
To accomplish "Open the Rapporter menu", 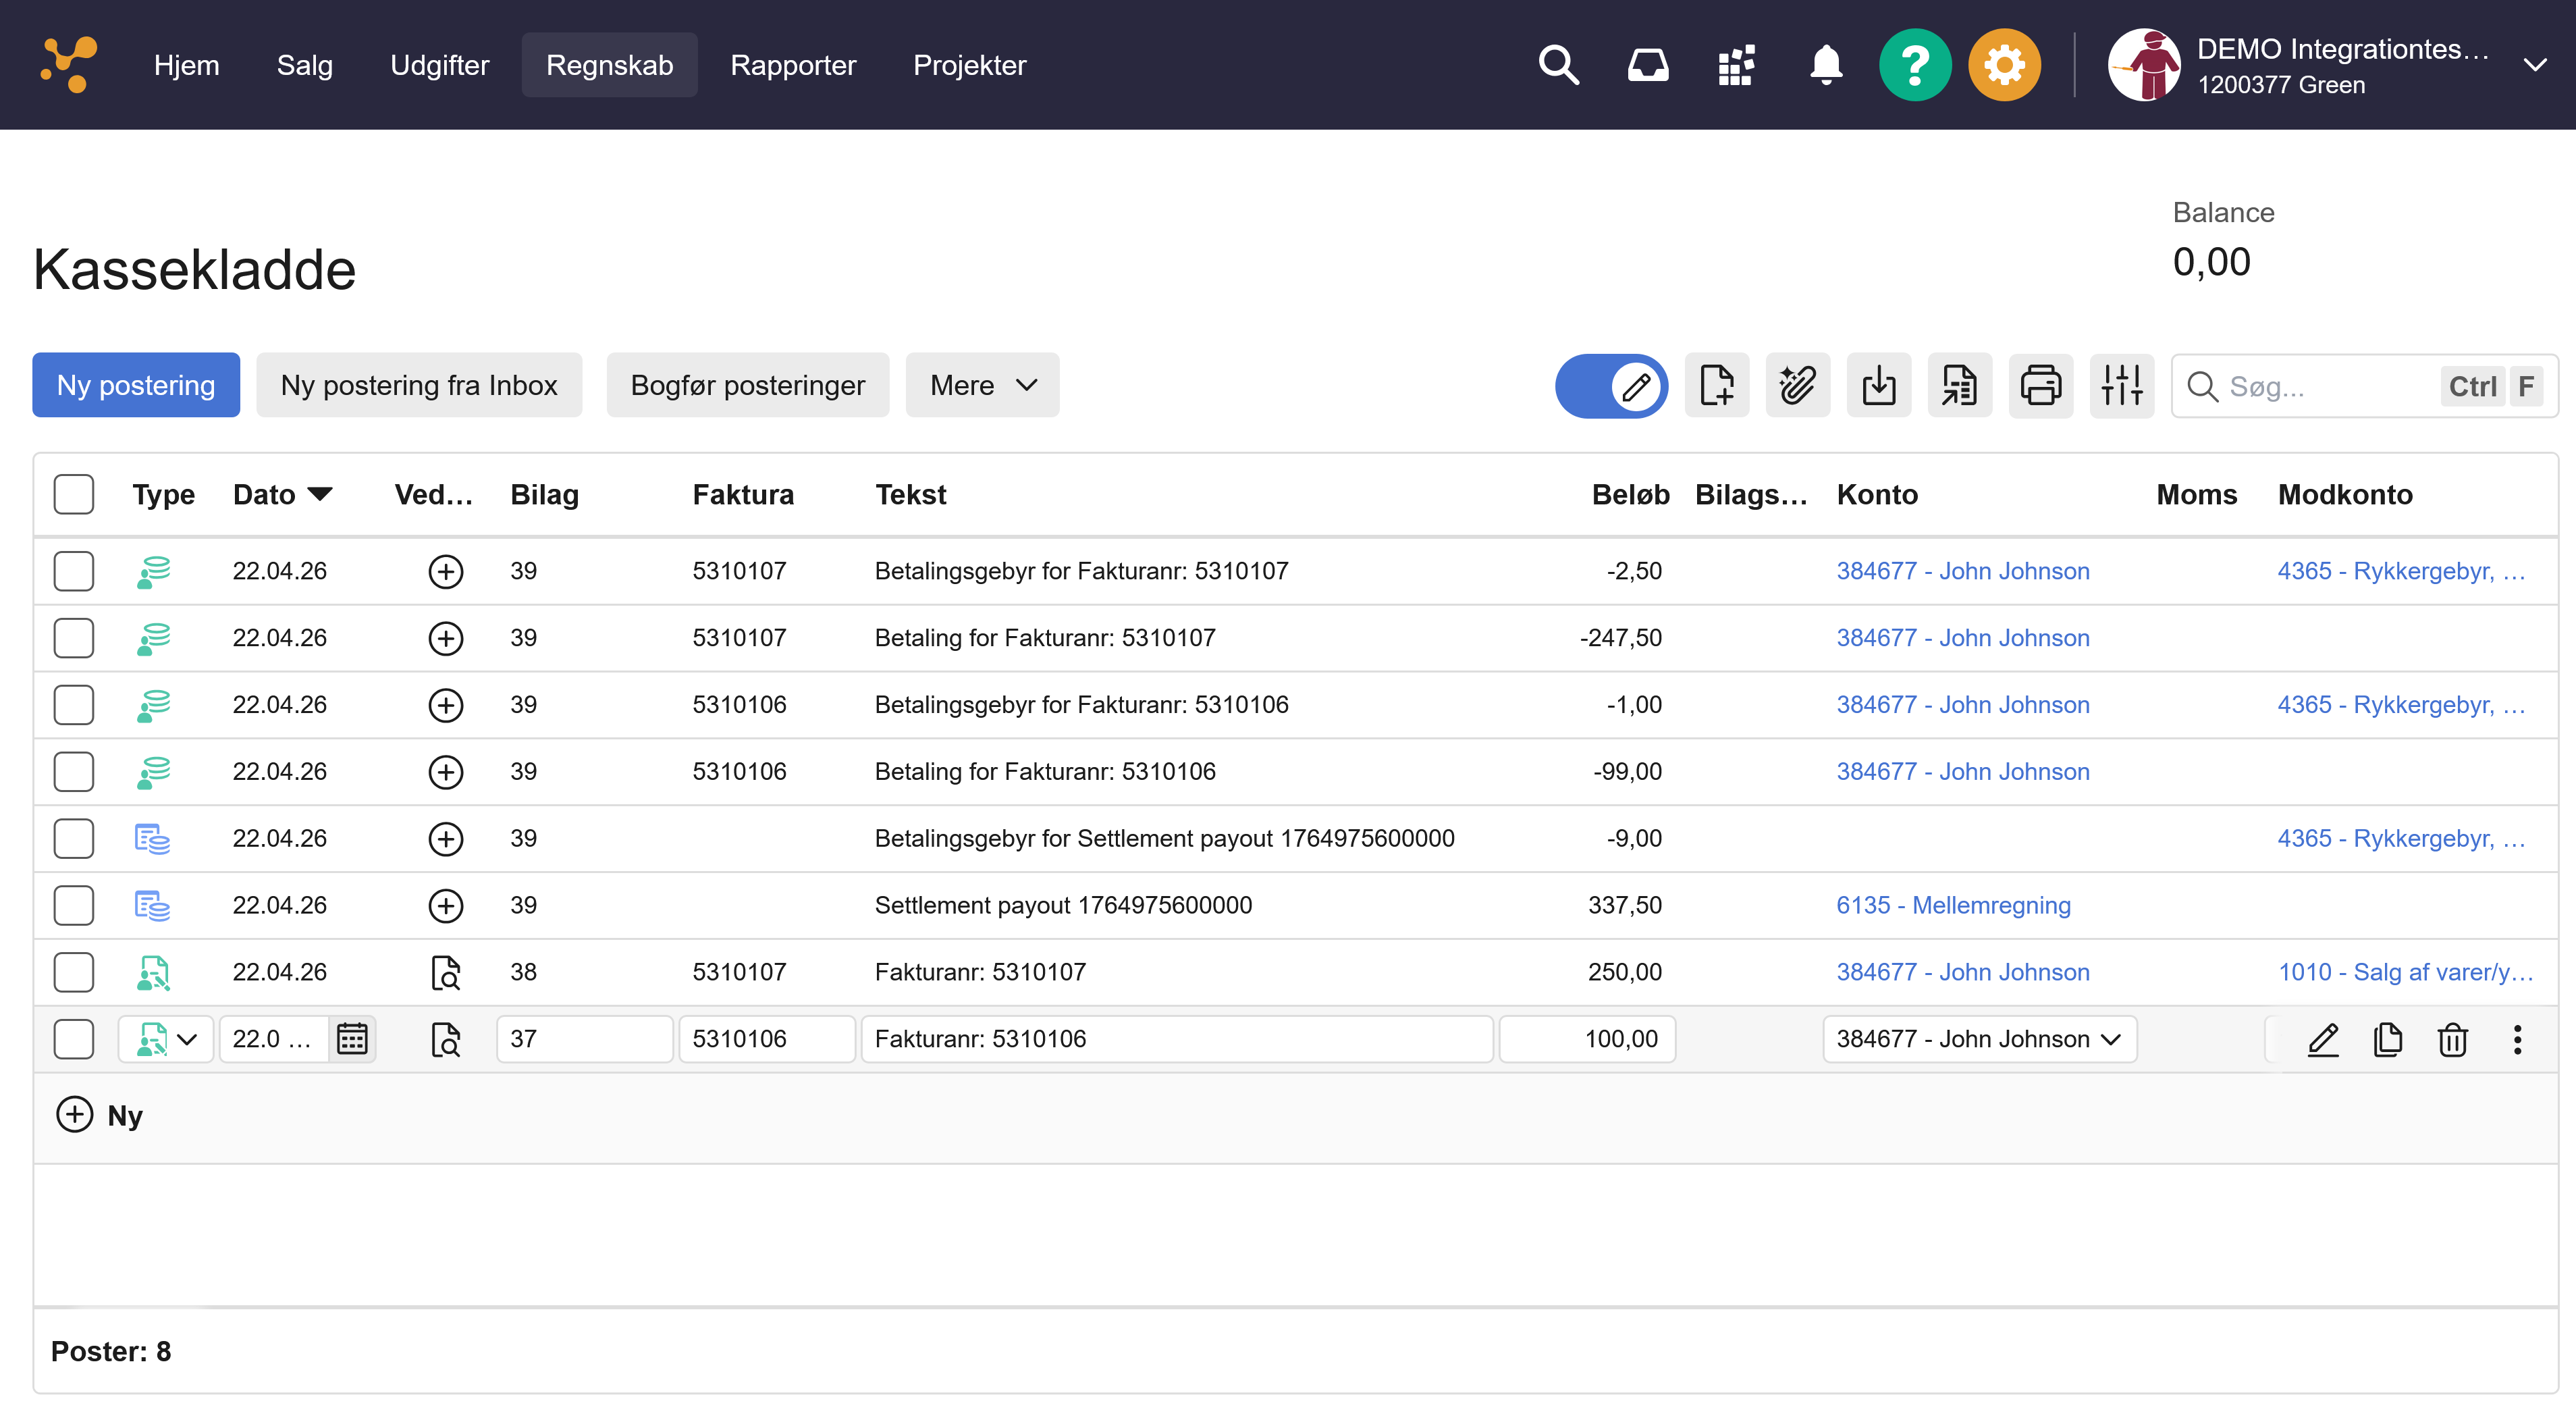I will pos(793,65).
